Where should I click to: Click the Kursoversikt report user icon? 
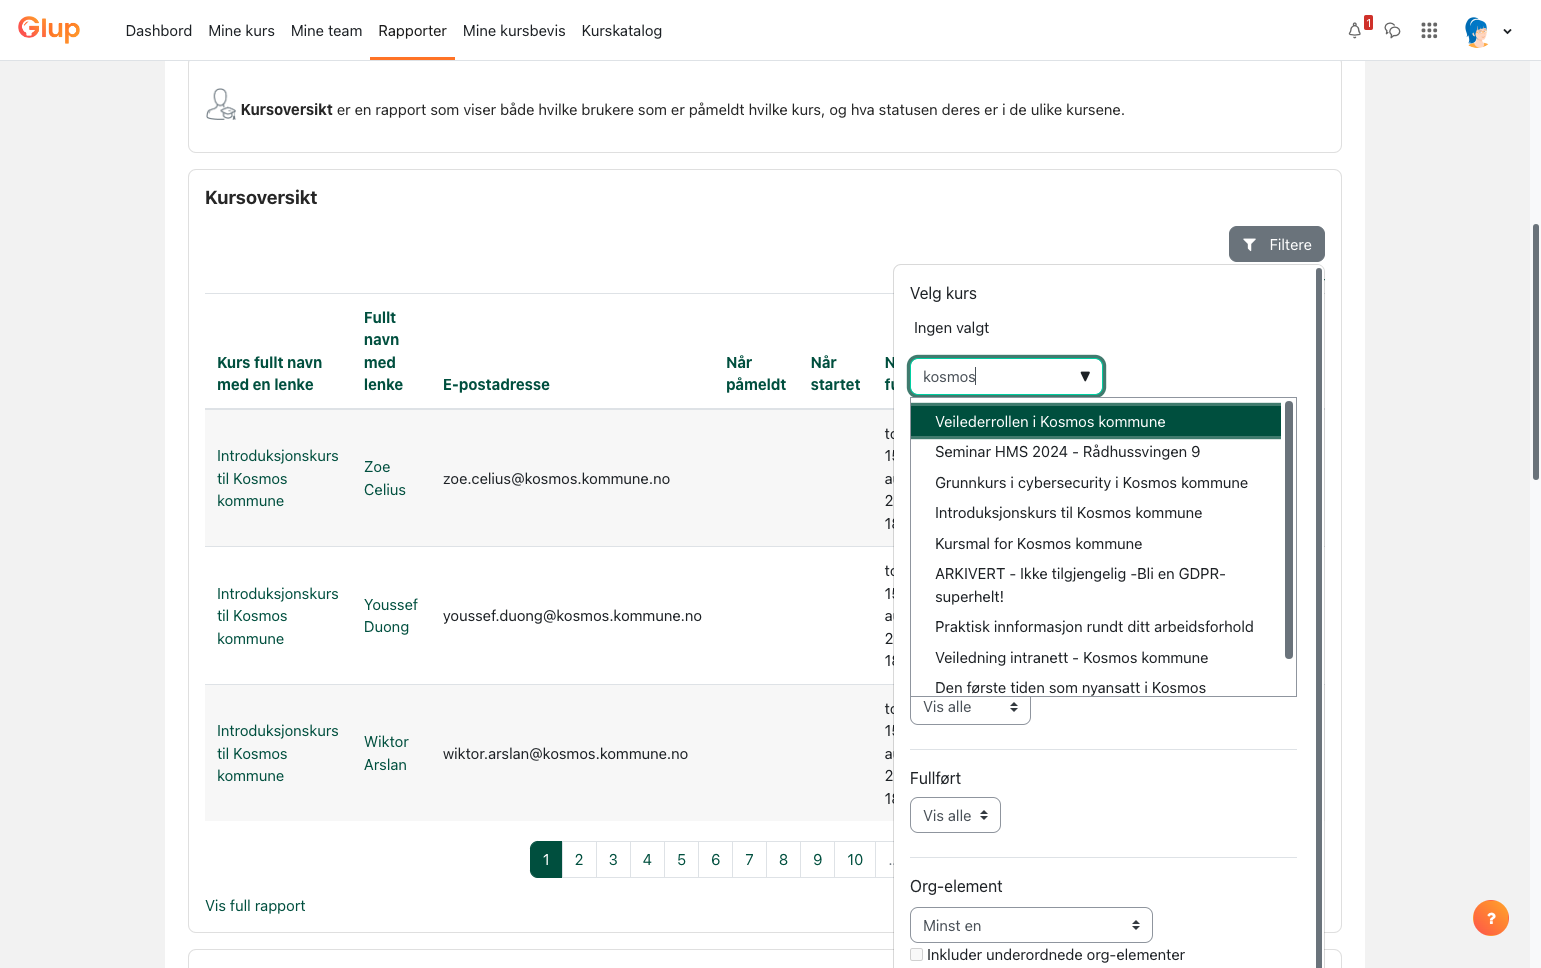[x=220, y=104]
